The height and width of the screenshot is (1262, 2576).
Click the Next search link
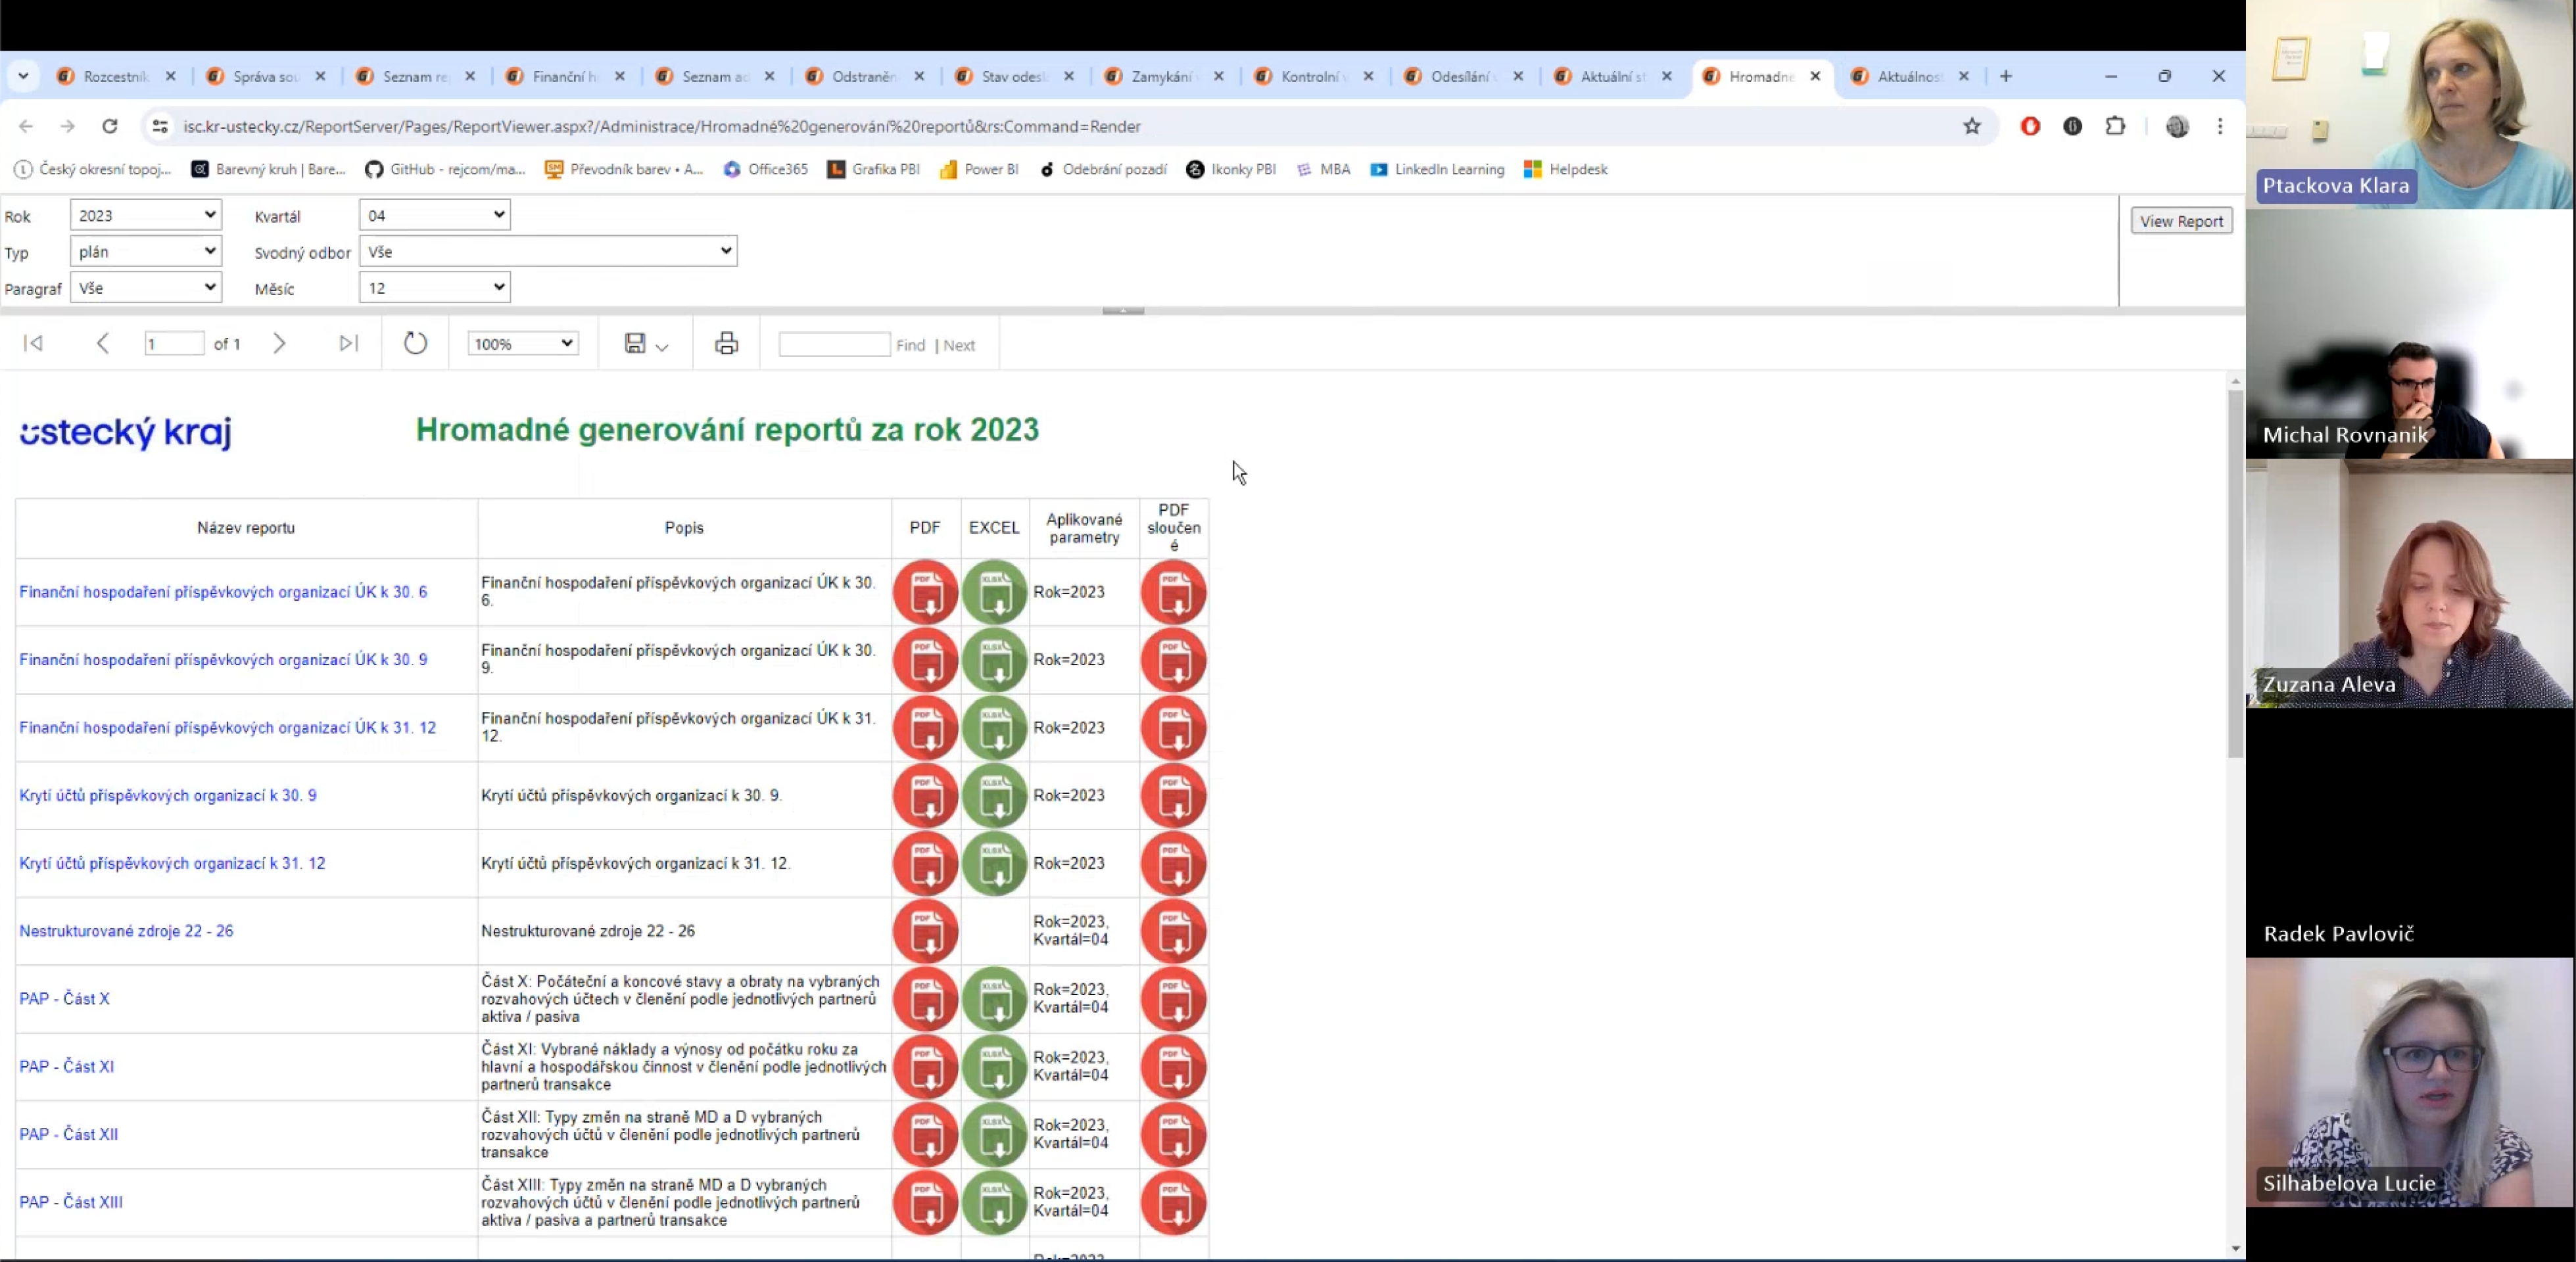click(x=959, y=345)
